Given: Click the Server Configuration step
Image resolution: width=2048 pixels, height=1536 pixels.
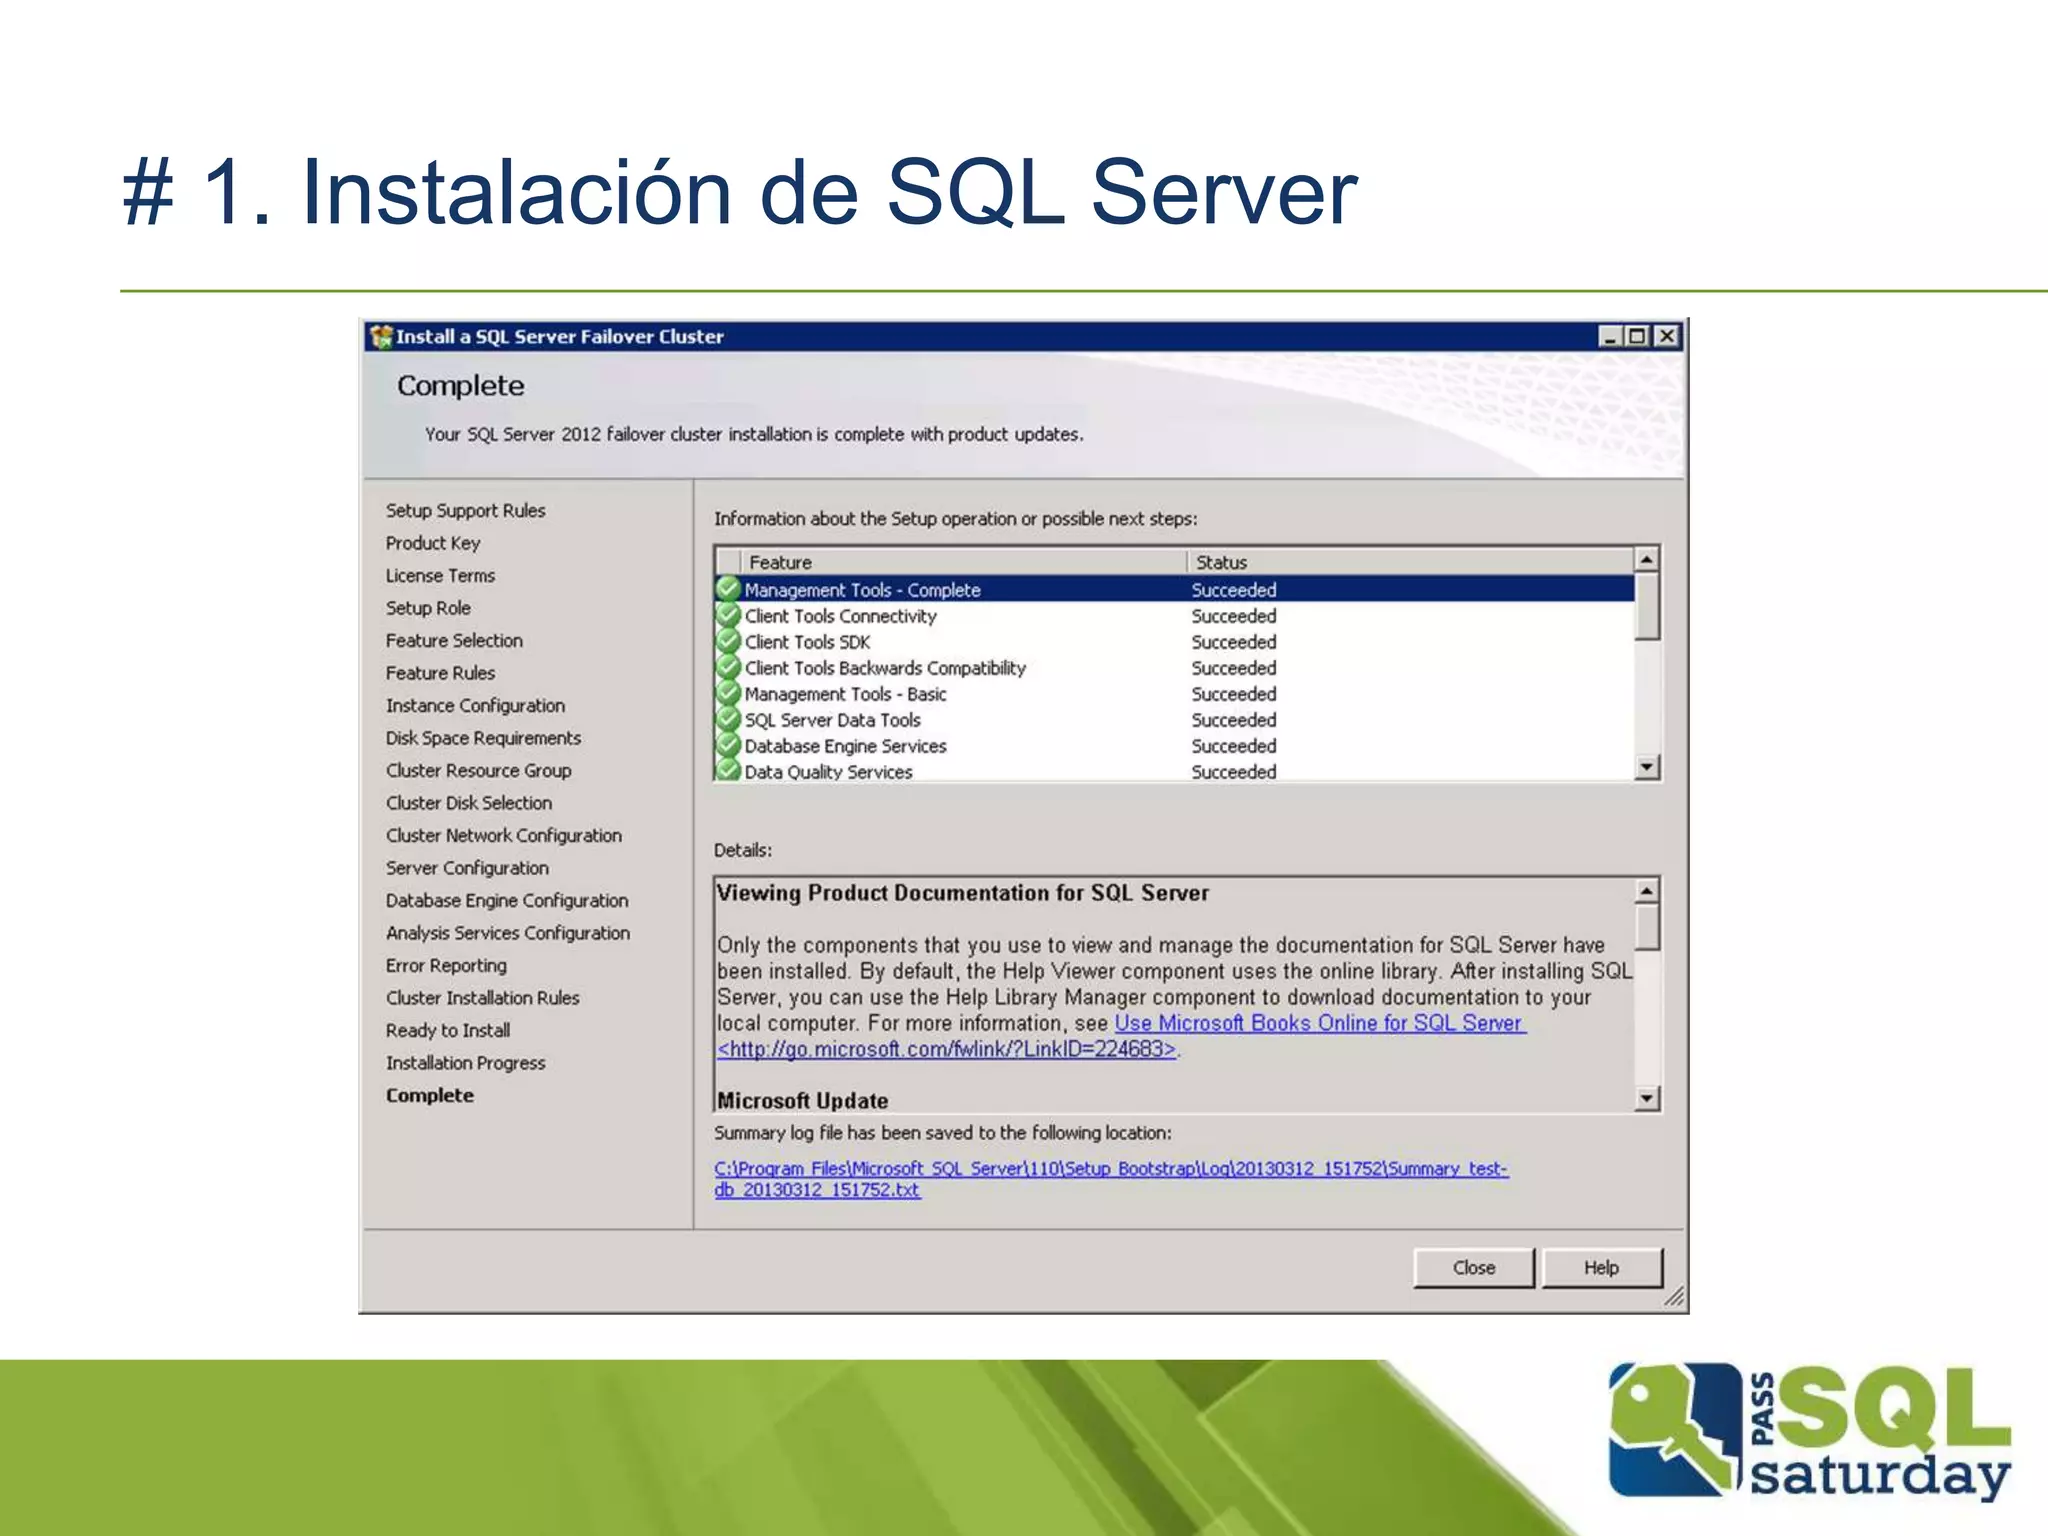Looking at the screenshot, I should point(467,868).
